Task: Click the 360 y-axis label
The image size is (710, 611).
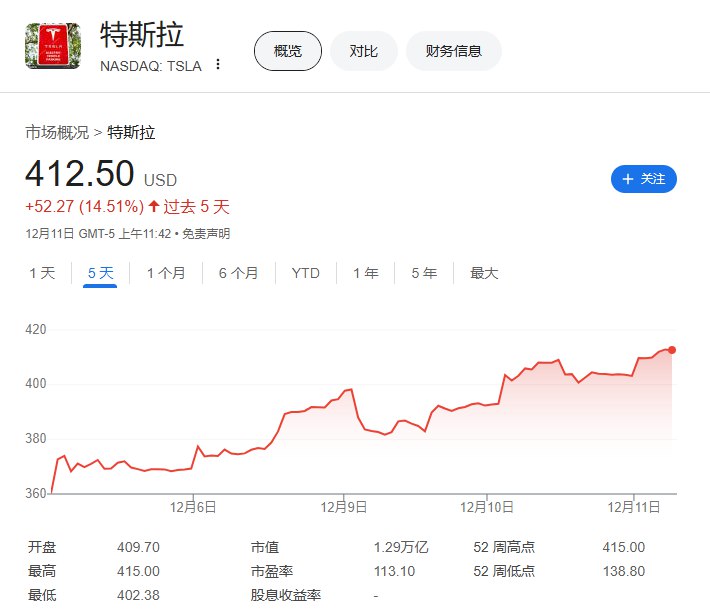Action: pos(36,493)
